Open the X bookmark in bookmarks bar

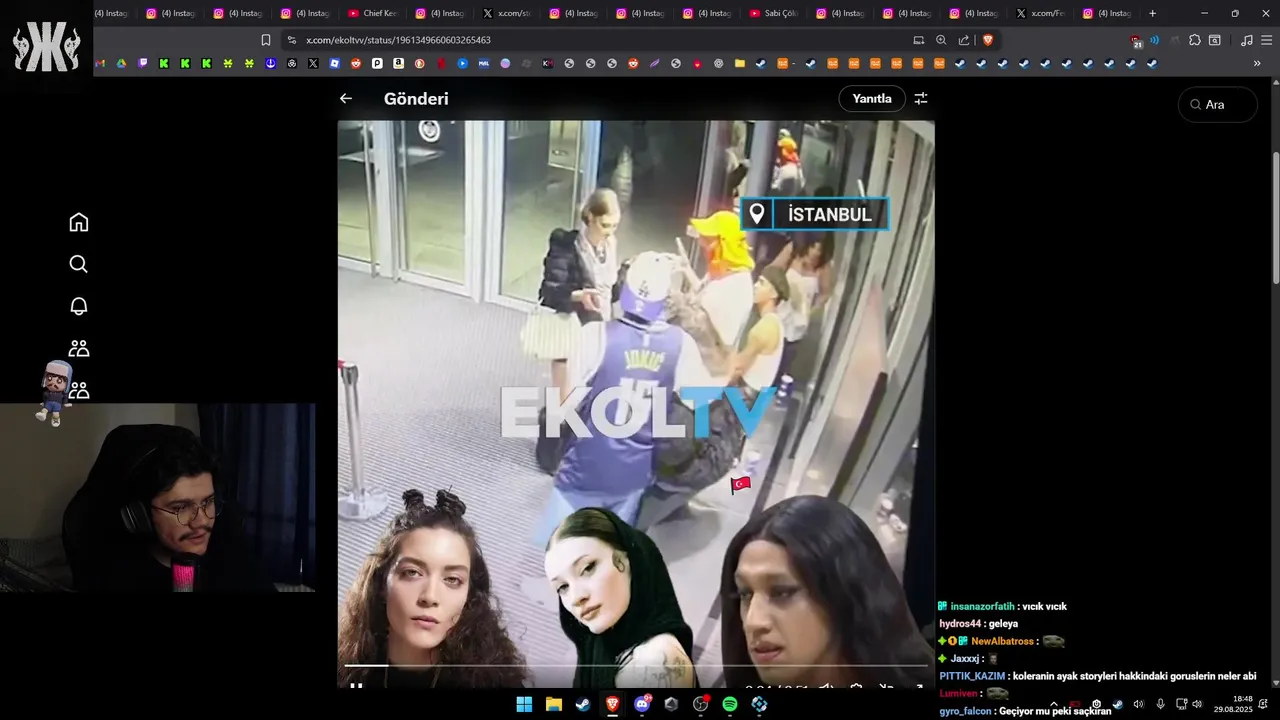[x=313, y=63]
